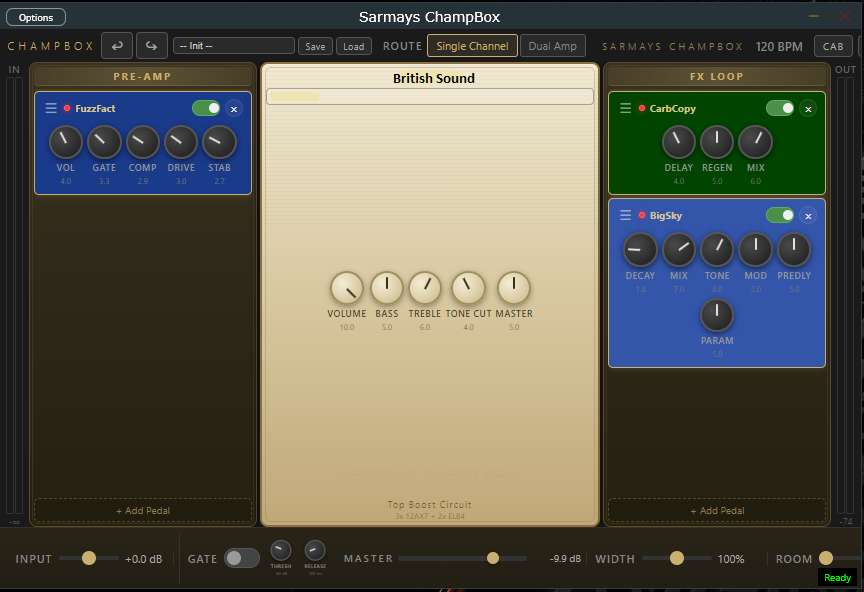Click the TONE CUT amp knob
Viewport: 864px width, 592px height.
pyautogui.click(x=468, y=289)
